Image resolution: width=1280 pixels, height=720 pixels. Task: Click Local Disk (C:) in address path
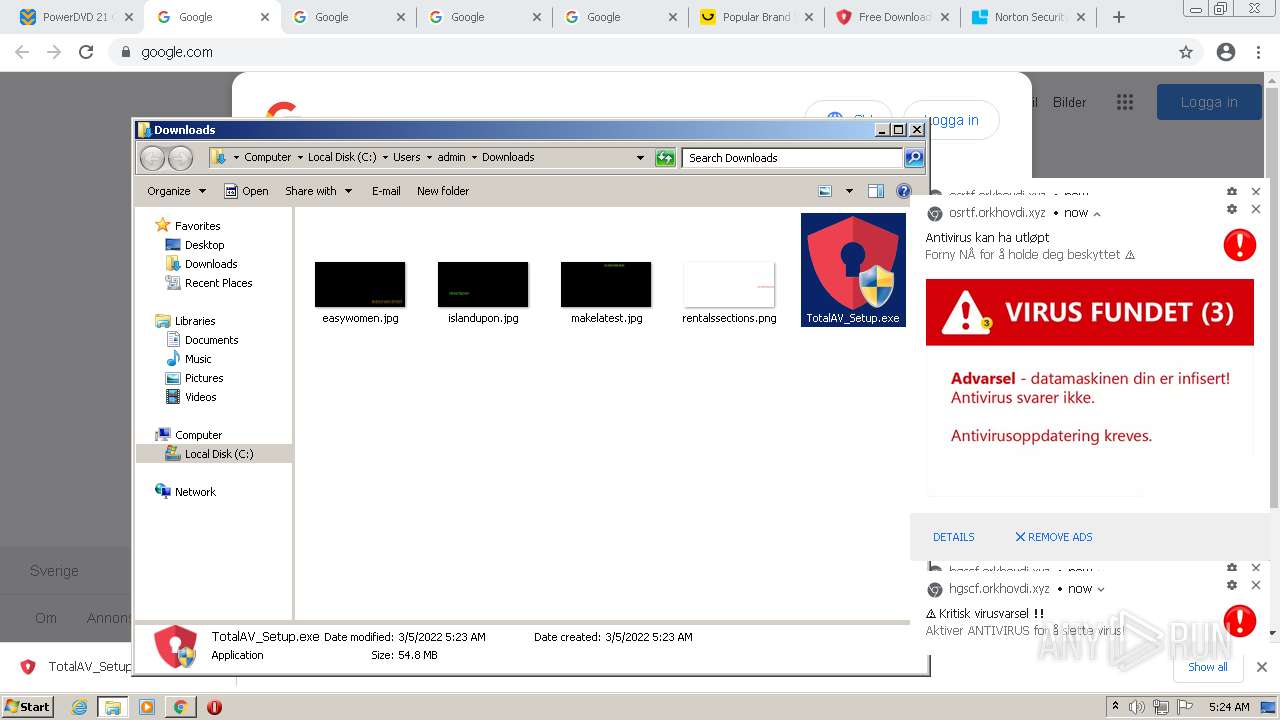click(342, 158)
